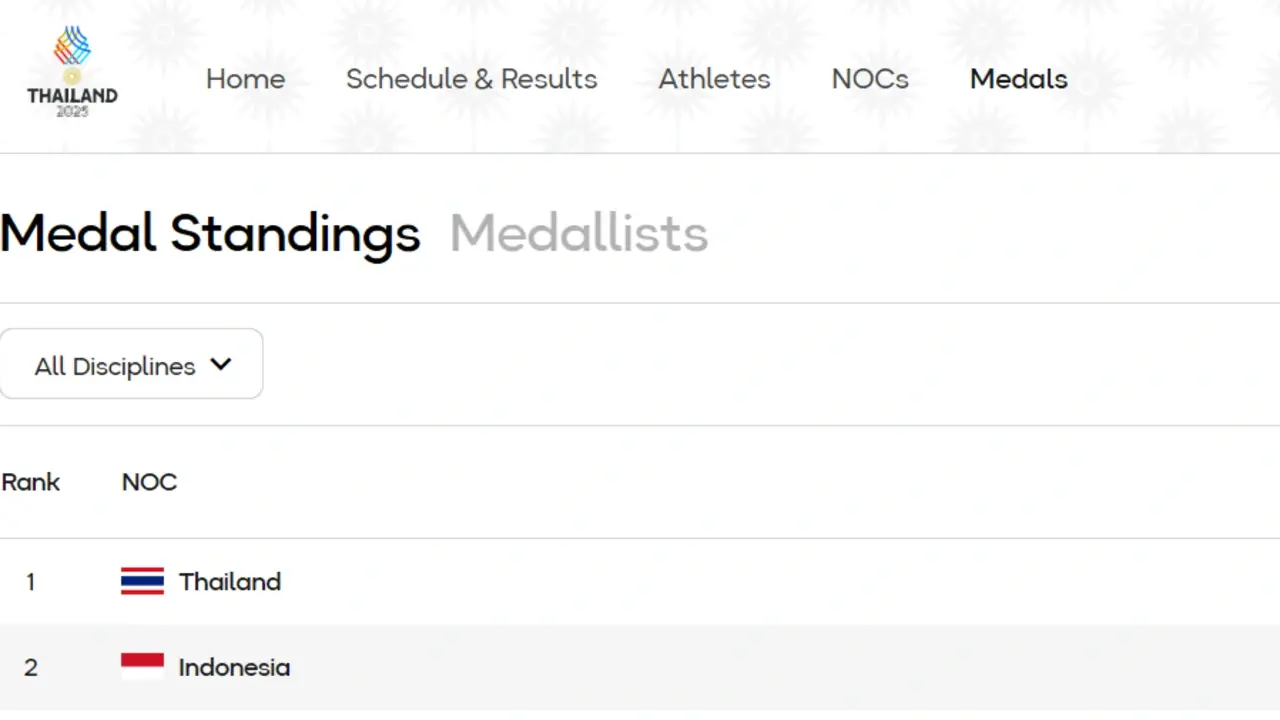Select the Medal Standings tab
The height and width of the screenshot is (720, 1280).
click(x=210, y=232)
